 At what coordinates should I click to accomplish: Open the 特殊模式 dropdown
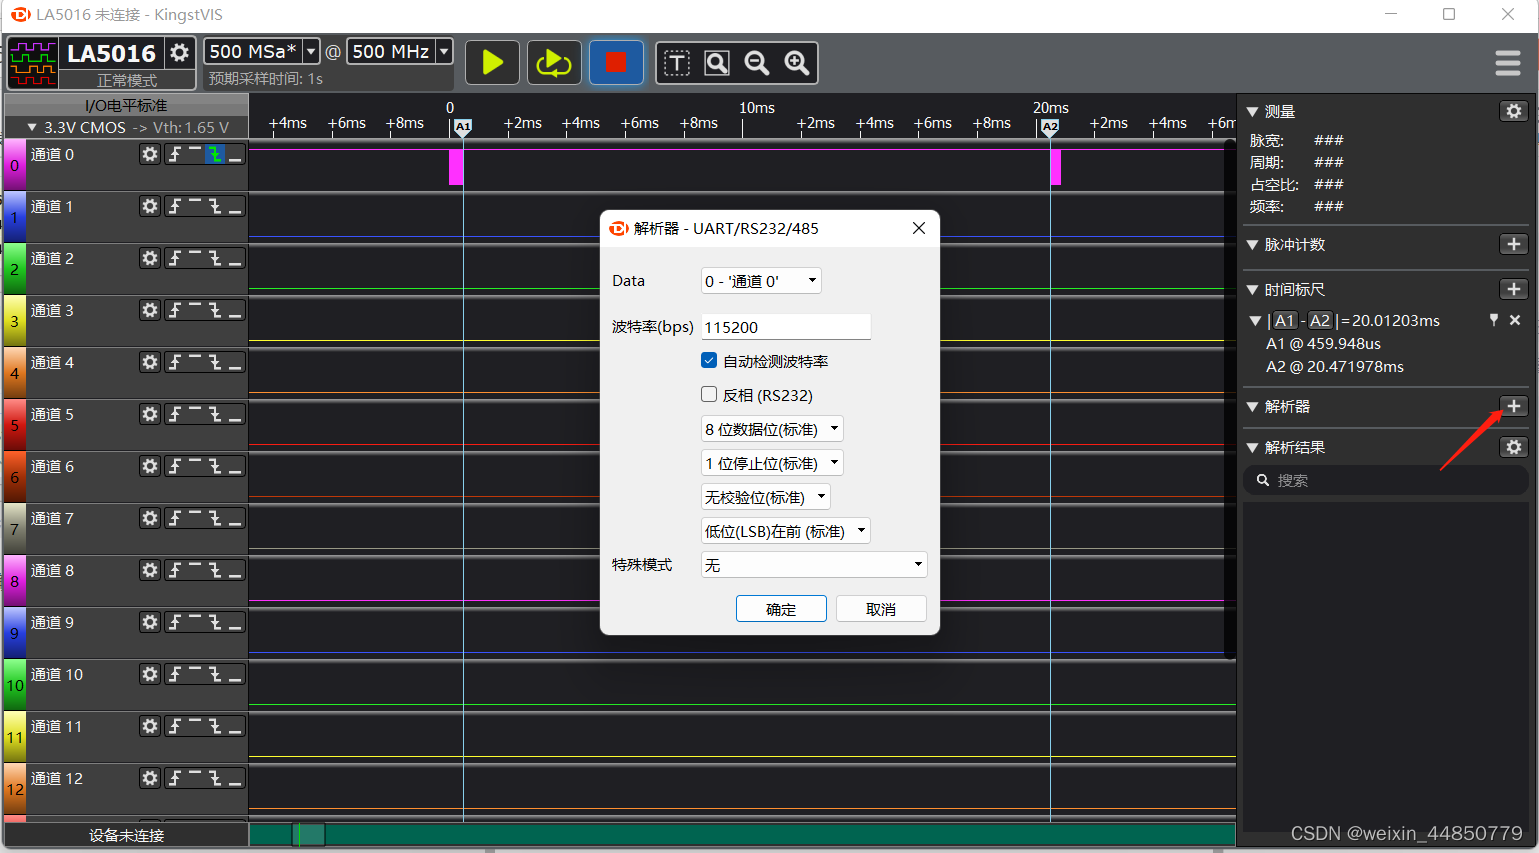814,565
